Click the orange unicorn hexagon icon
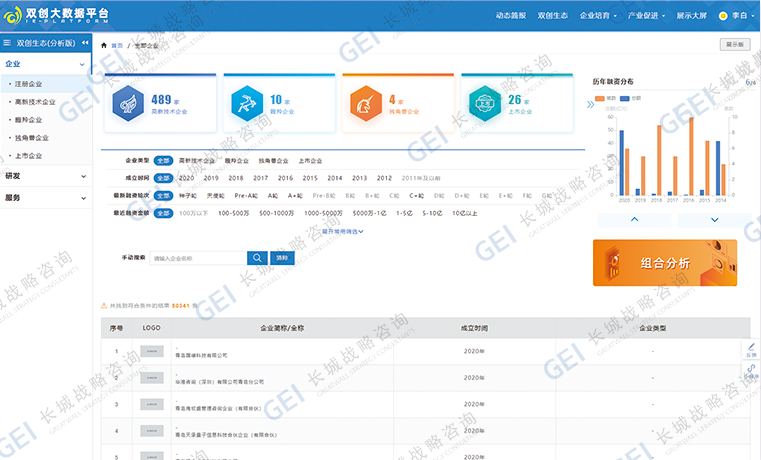The height and width of the screenshot is (460, 761). tap(366, 103)
